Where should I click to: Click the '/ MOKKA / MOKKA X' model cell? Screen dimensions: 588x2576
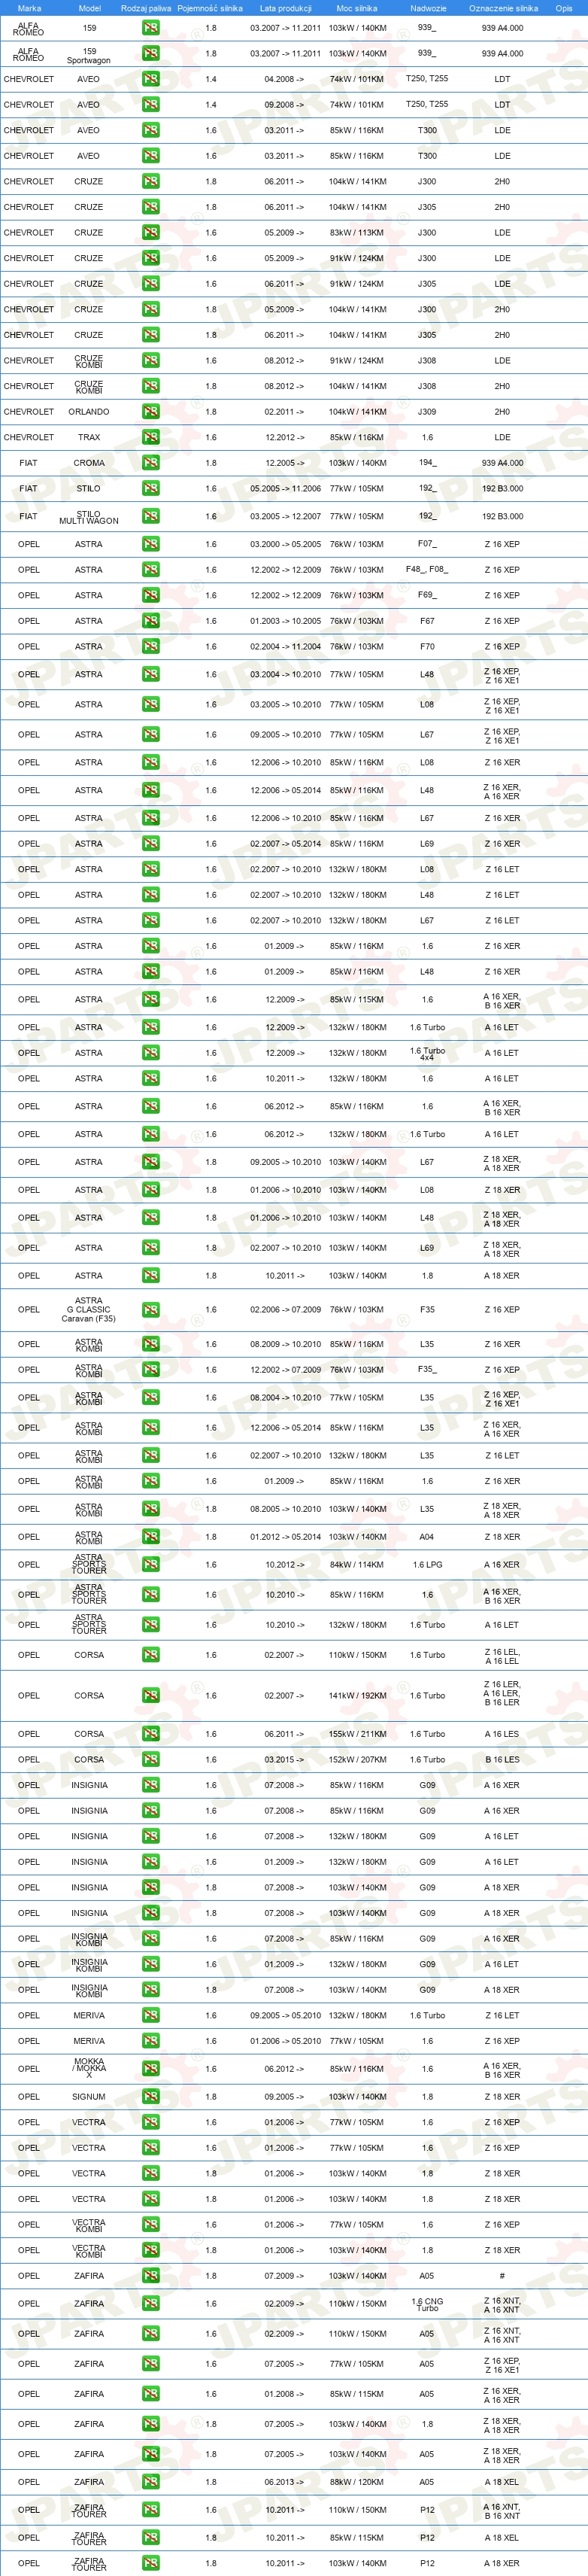pyautogui.click(x=89, y=2069)
